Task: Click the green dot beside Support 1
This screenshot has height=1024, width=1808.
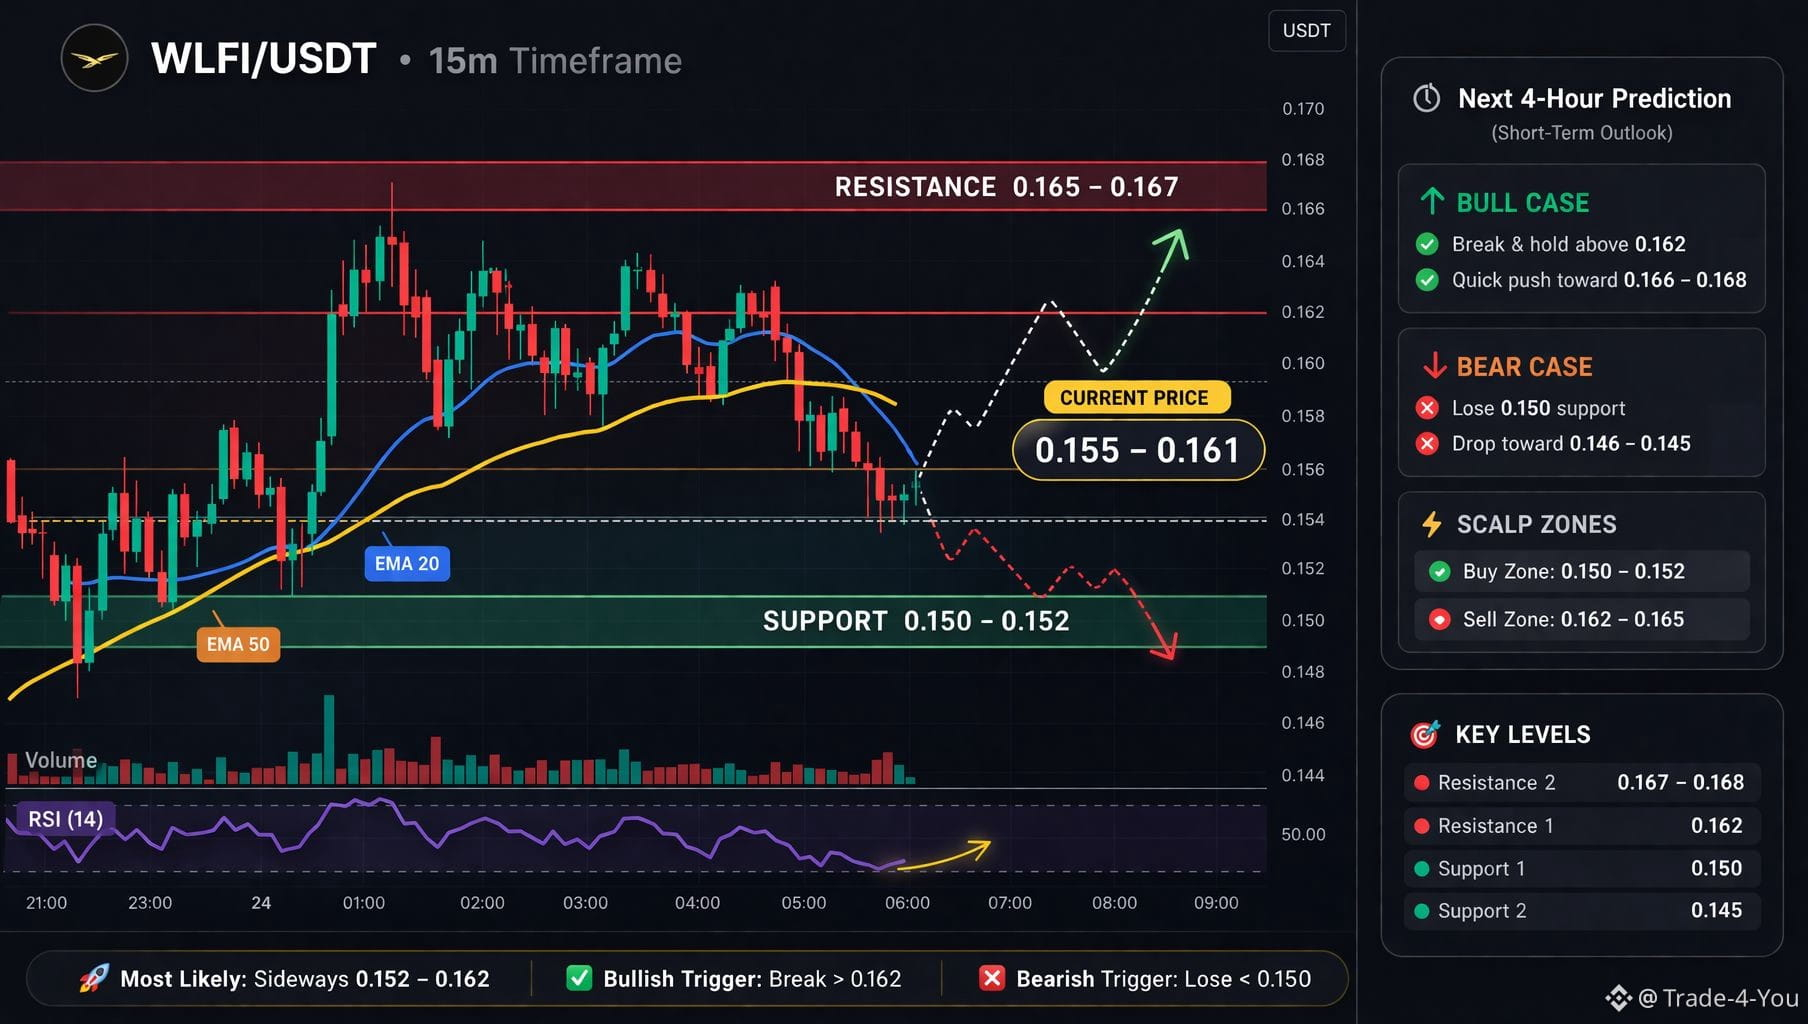Action: point(1421,869)
